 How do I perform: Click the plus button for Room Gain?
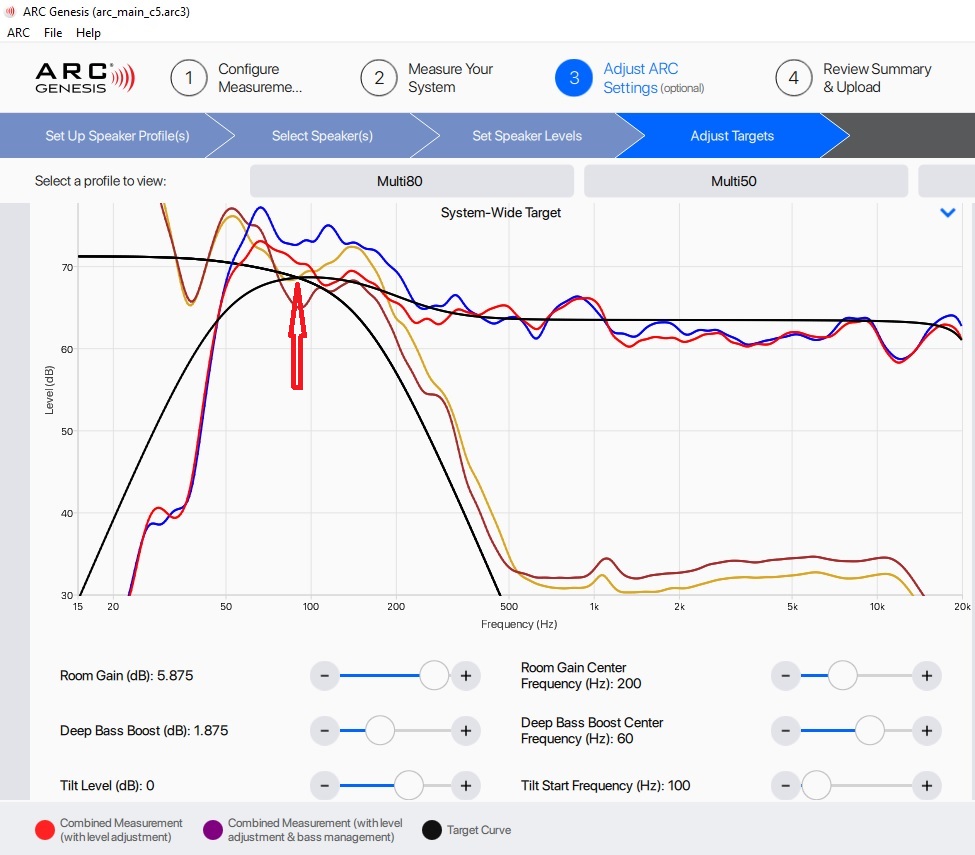pos(465,676)
